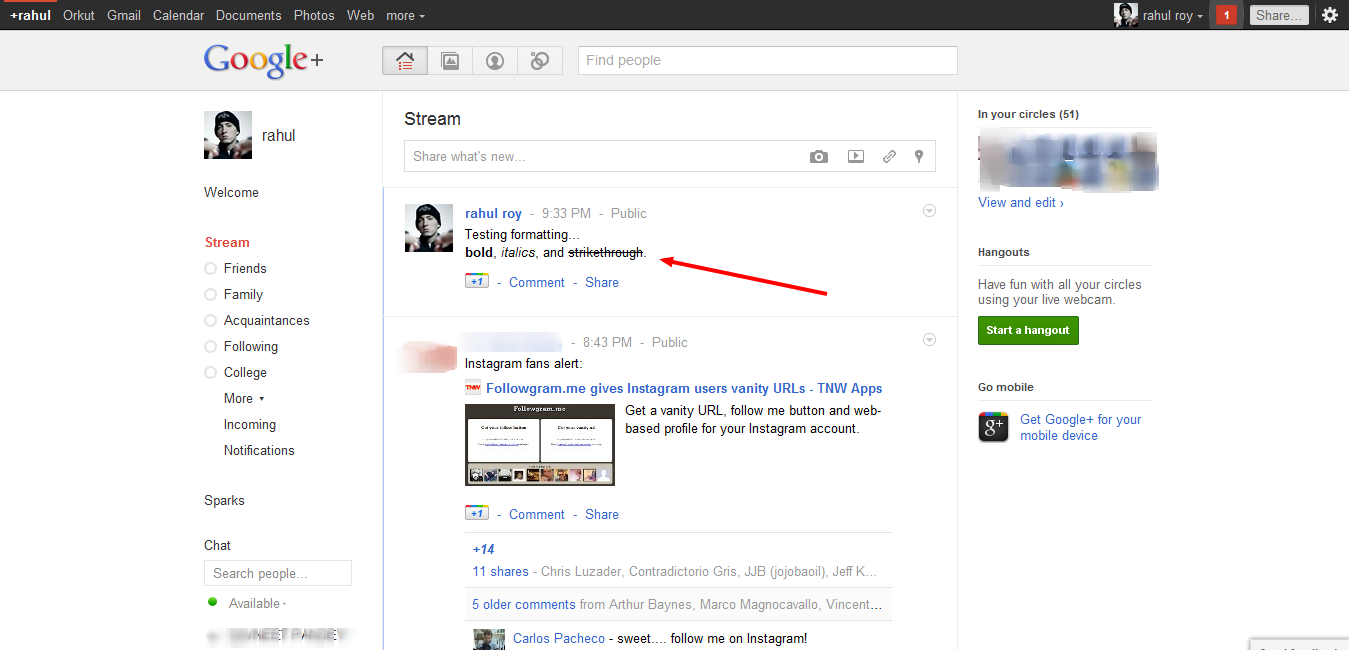1349x650 pixels.
Task: Open Notifications in the sidebar
Action: 259,450
